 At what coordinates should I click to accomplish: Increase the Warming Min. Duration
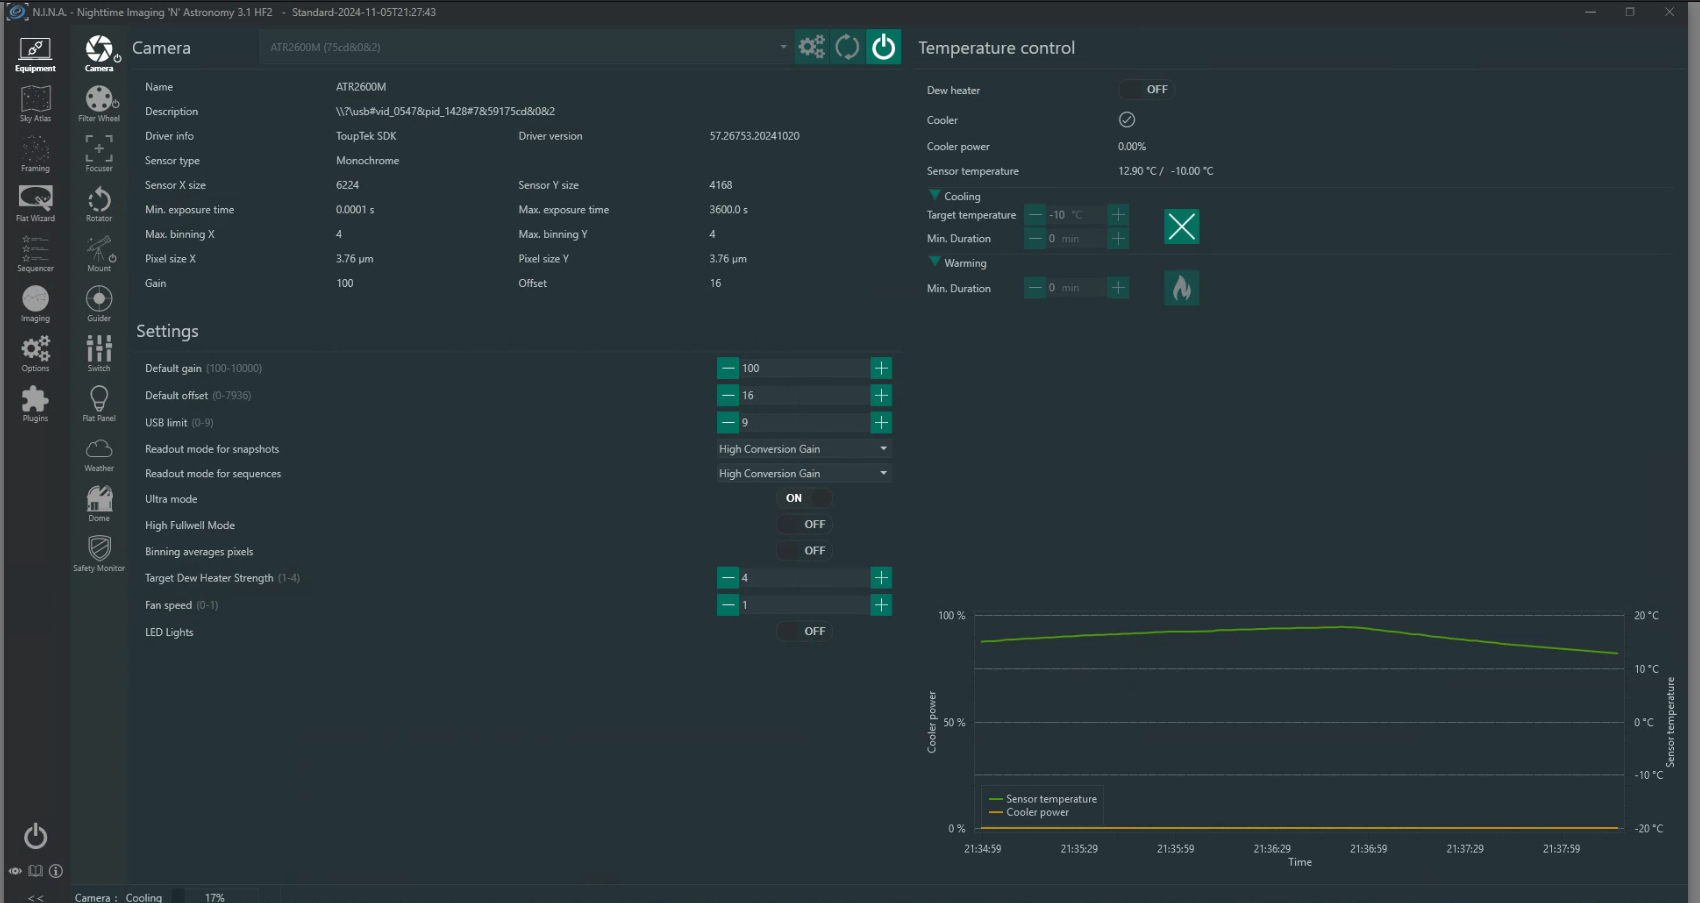[x=1118, y=288]
